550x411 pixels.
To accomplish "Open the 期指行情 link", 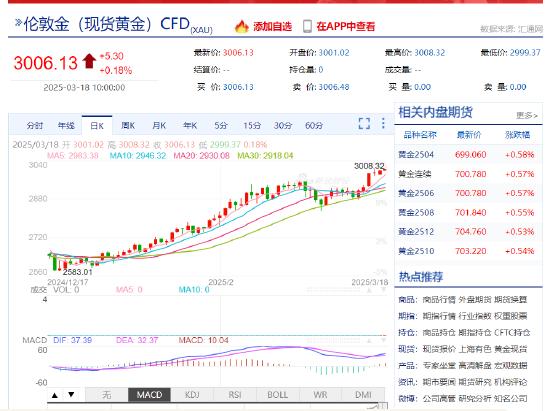I will coord(439,316).
